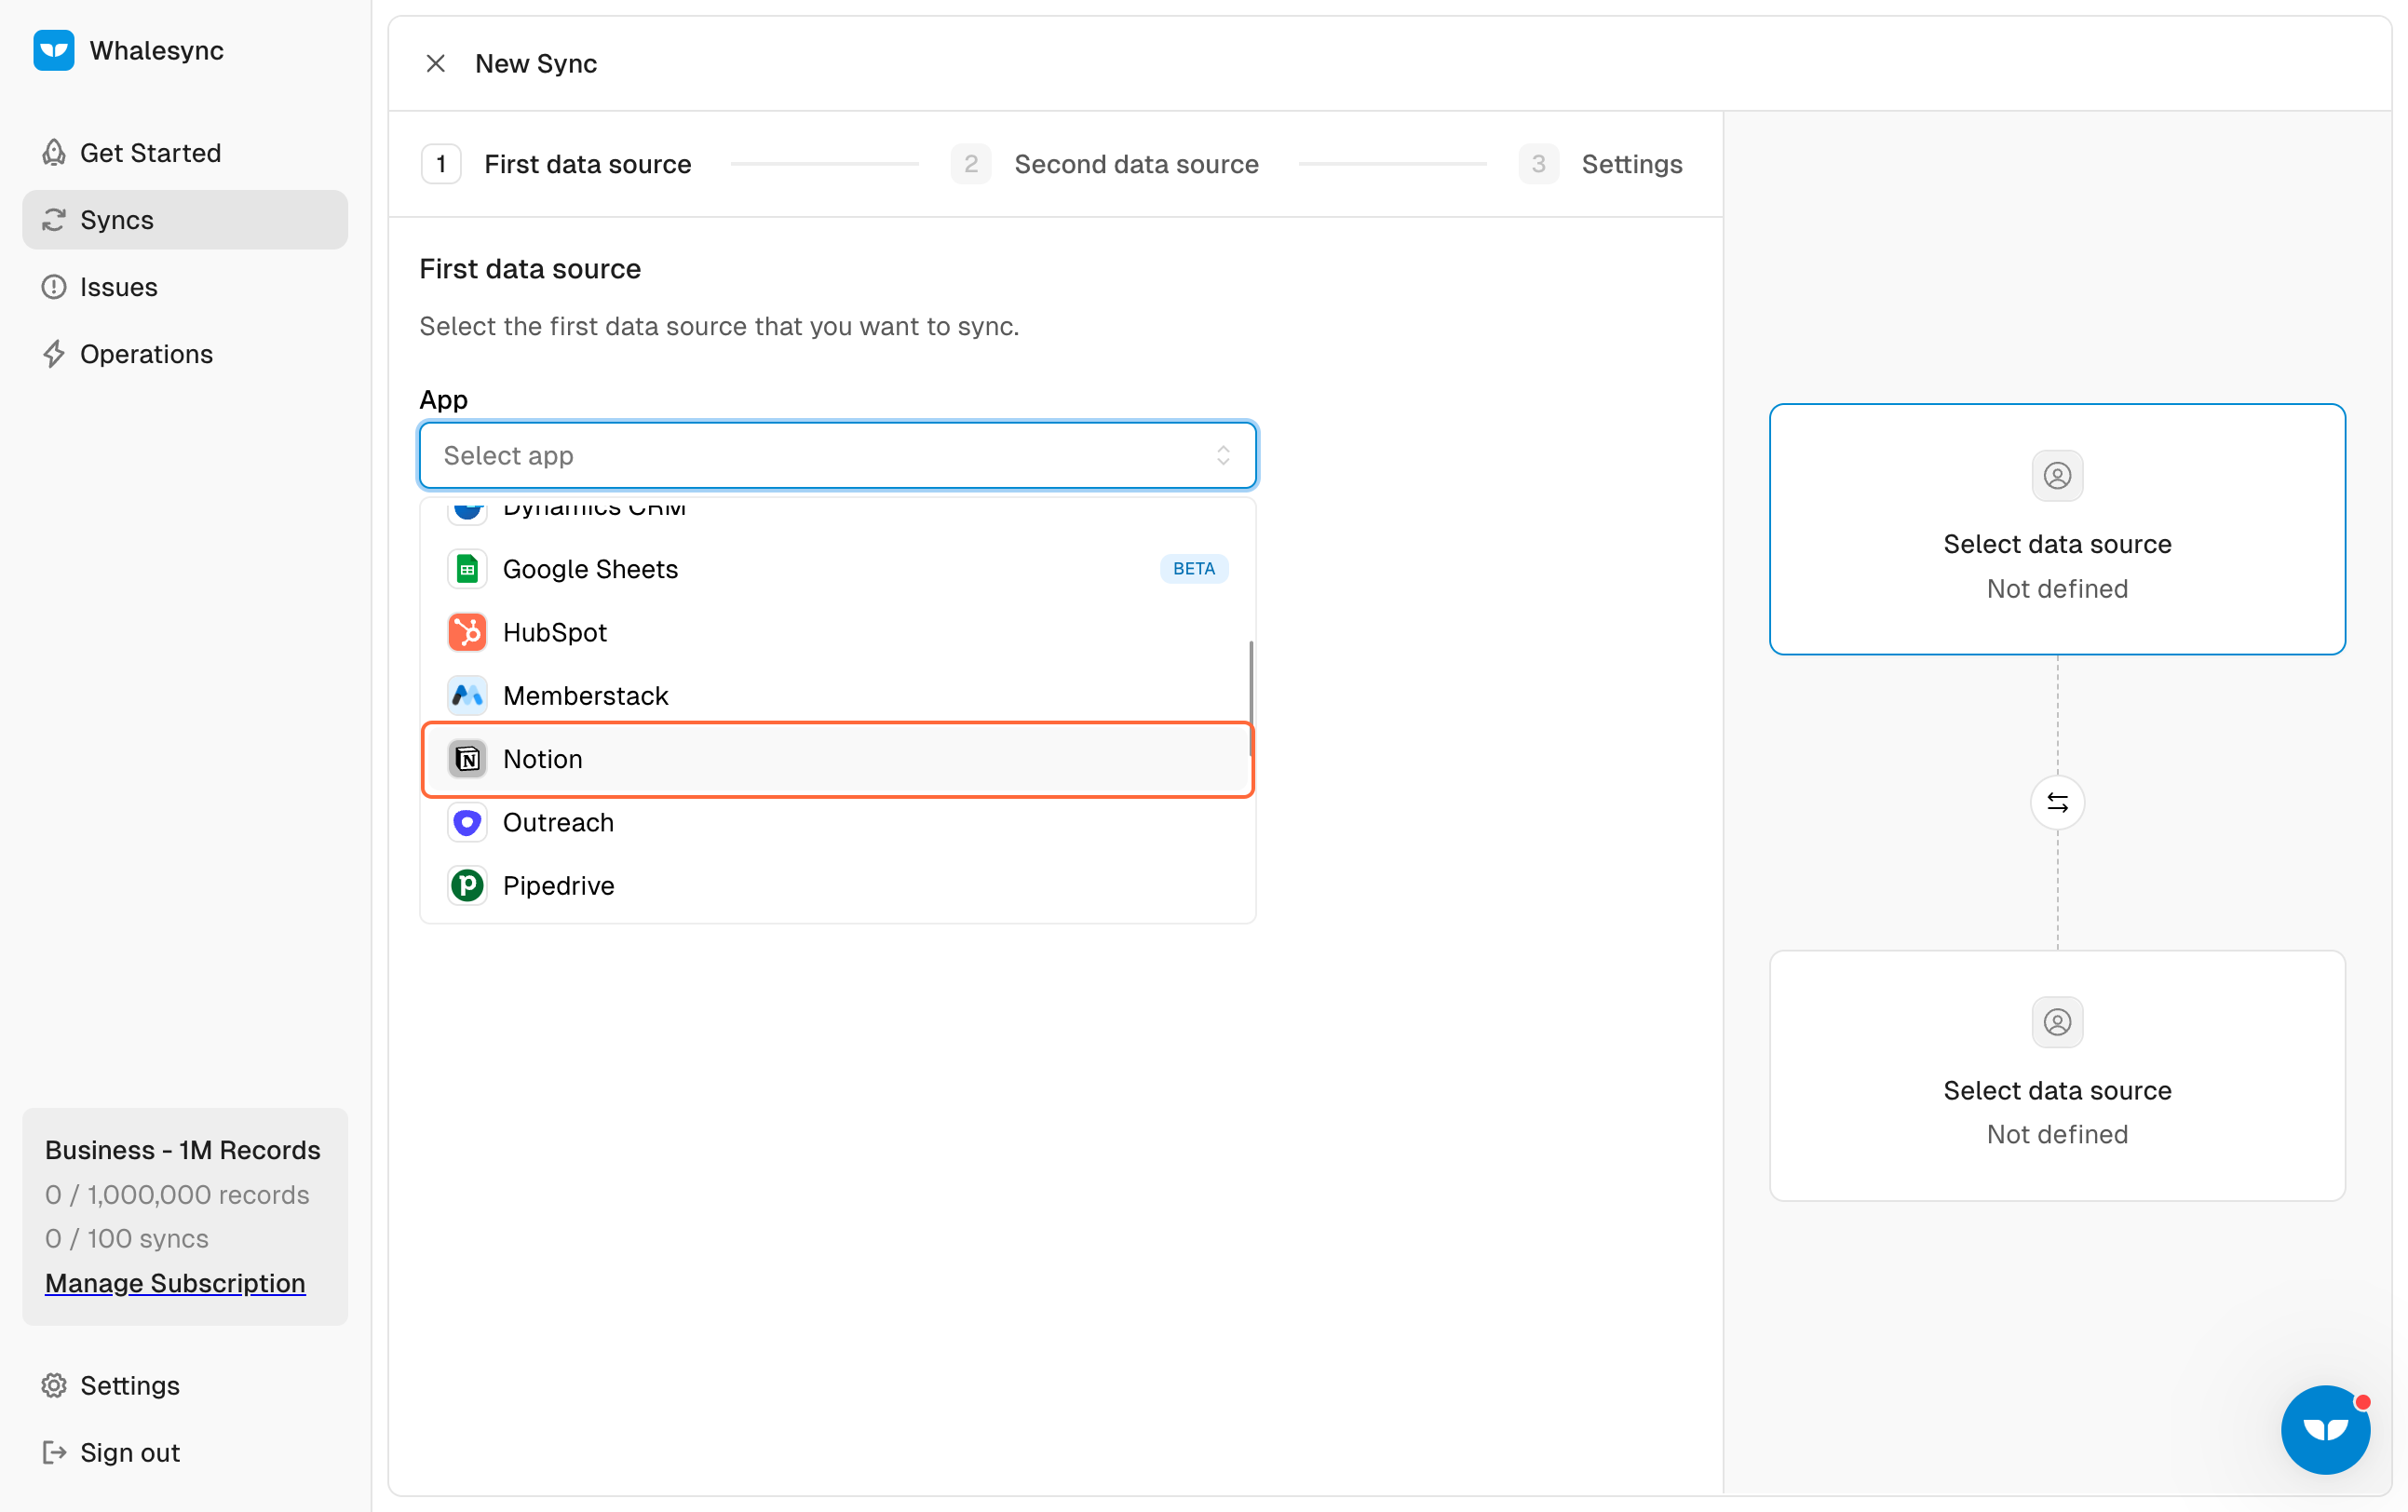
Task: Open Manage Subscription link
Action: coord(175,1282)
